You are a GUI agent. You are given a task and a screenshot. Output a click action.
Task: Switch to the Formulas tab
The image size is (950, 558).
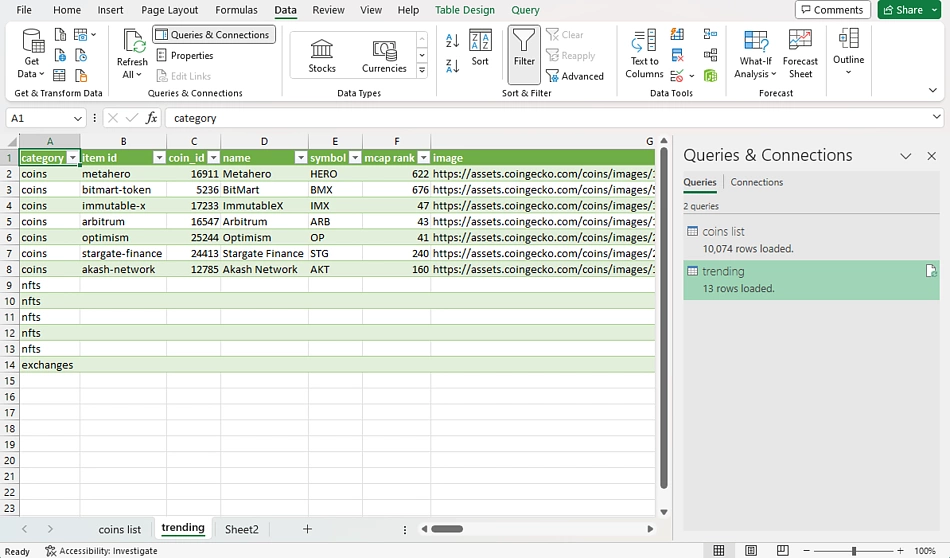coord(236,10)
